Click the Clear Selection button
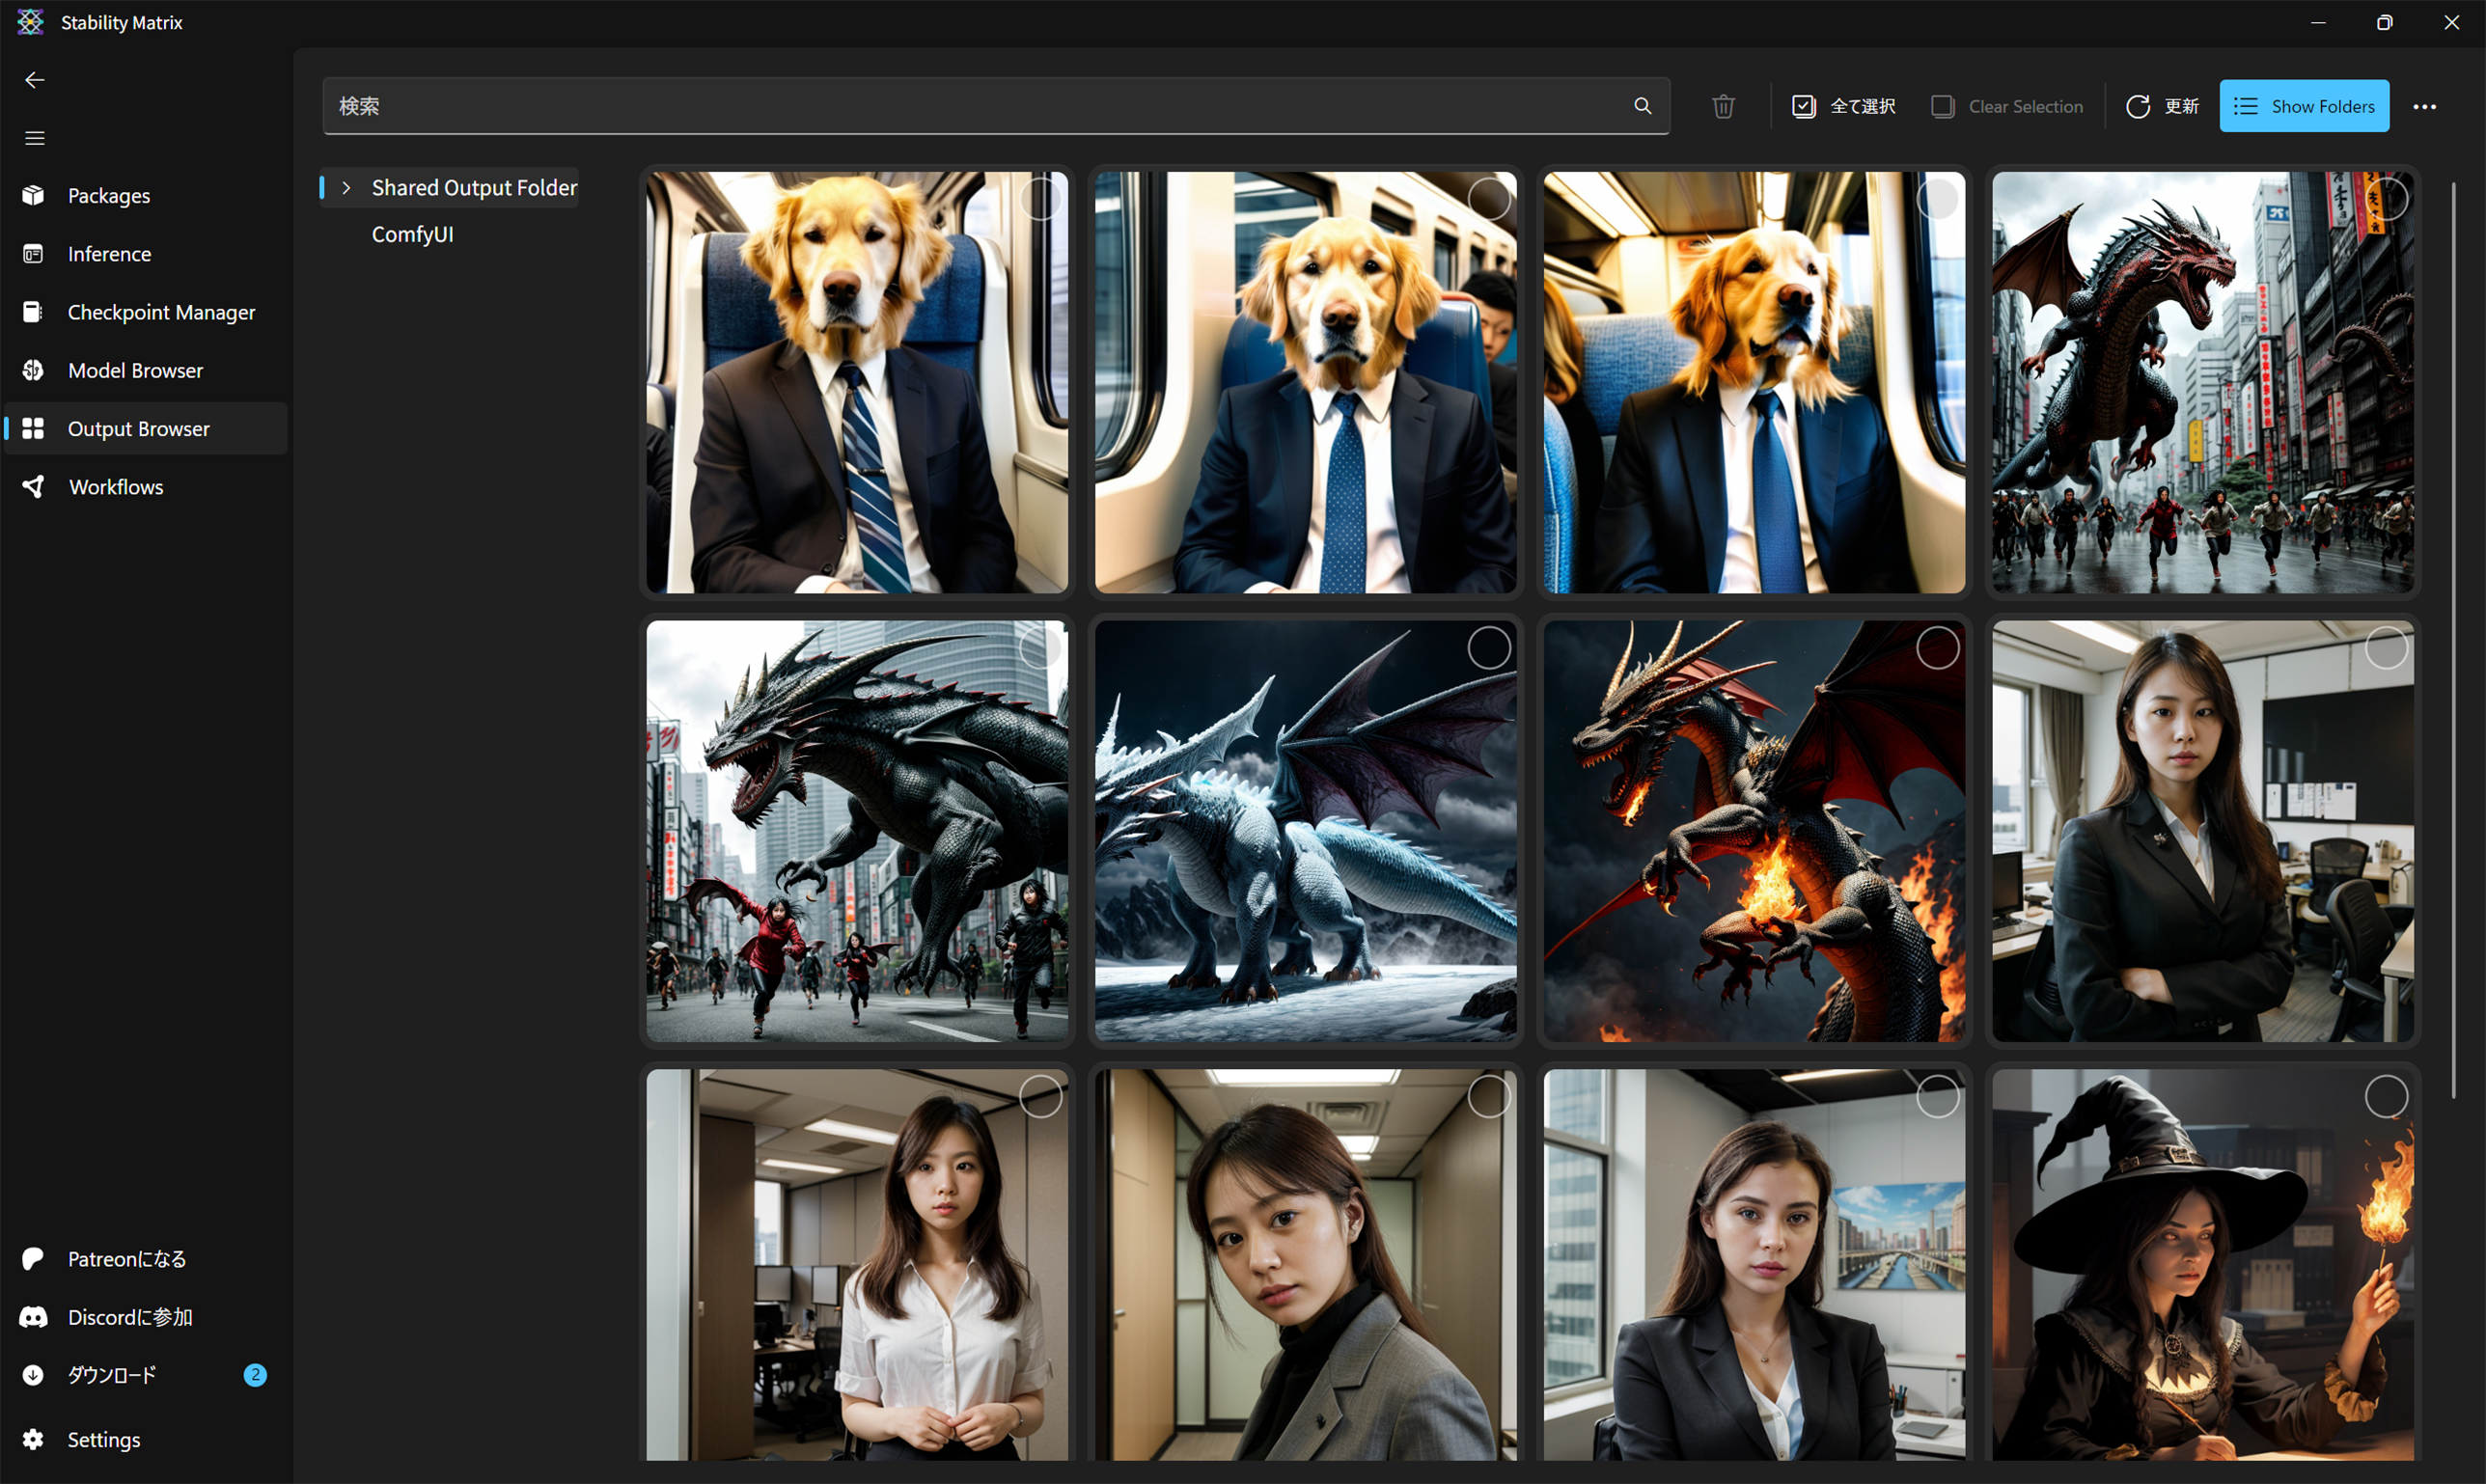The image size is (2486, 1484). point(2007,105)
